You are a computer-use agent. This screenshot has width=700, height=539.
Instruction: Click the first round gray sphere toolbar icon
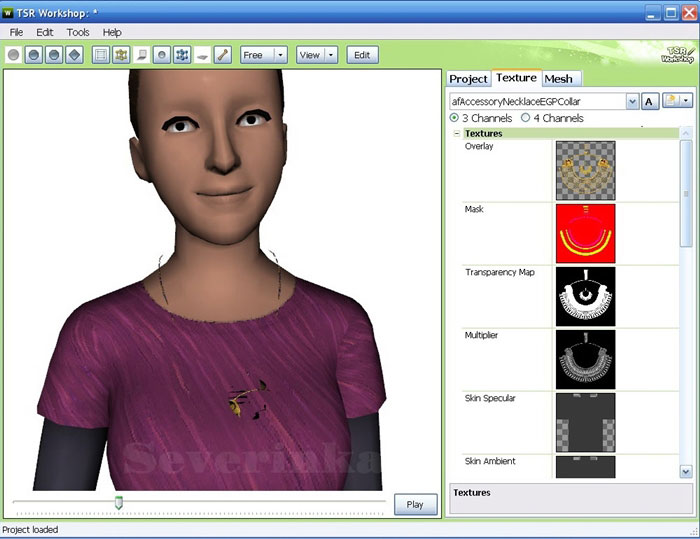(x=14, y=55)
